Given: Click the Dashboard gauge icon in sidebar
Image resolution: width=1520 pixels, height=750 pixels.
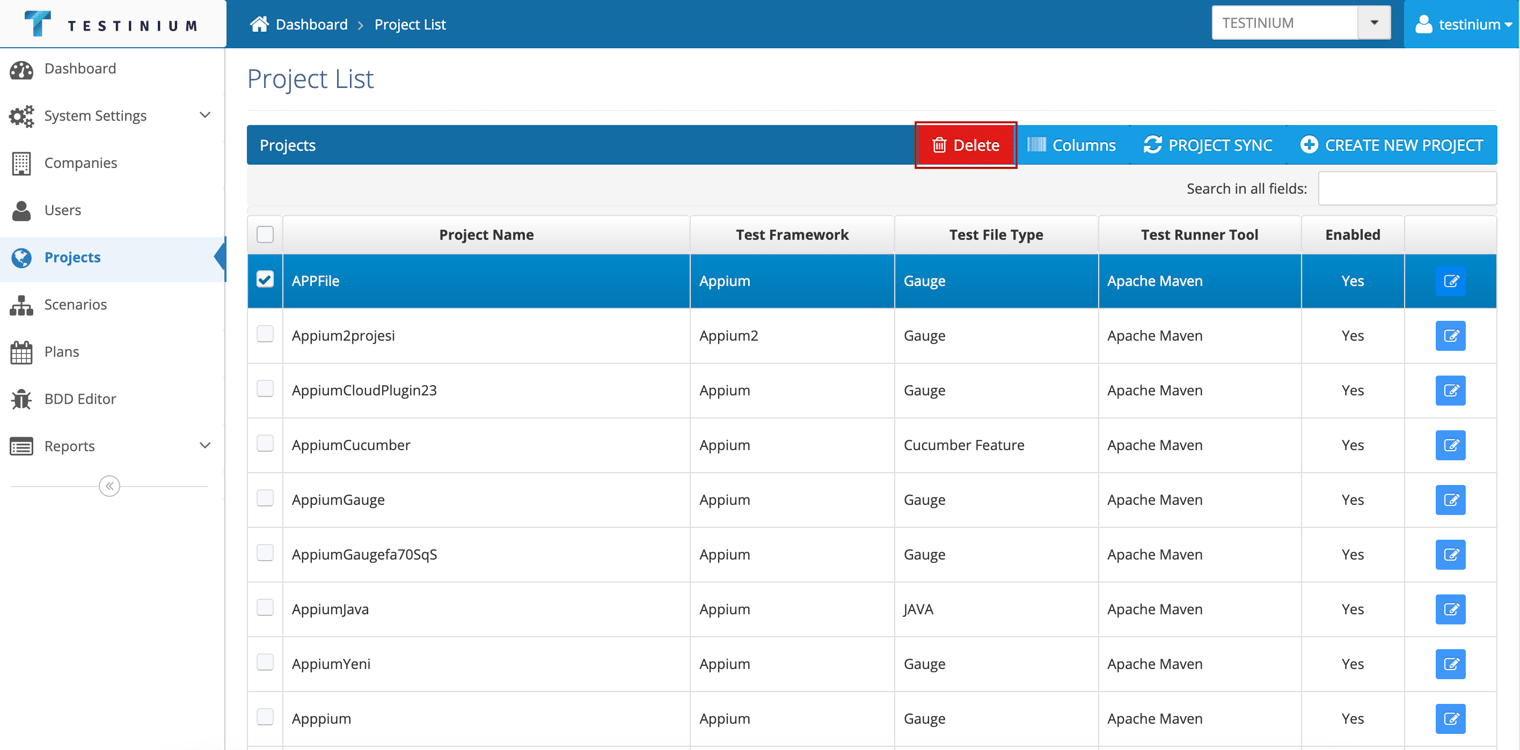Looking at the screenshot, I should [x=21, y=69].
